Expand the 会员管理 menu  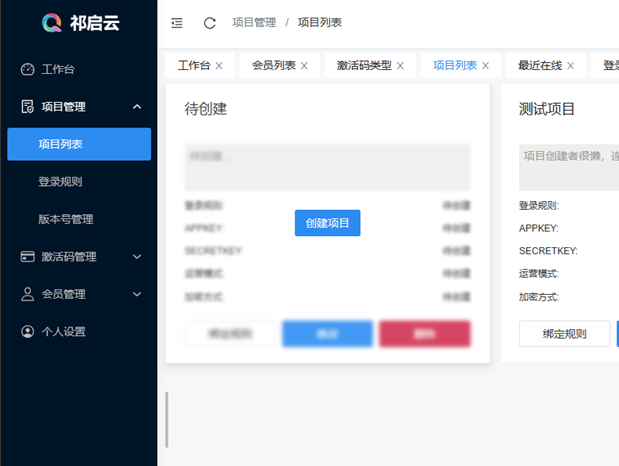[137, 294]
